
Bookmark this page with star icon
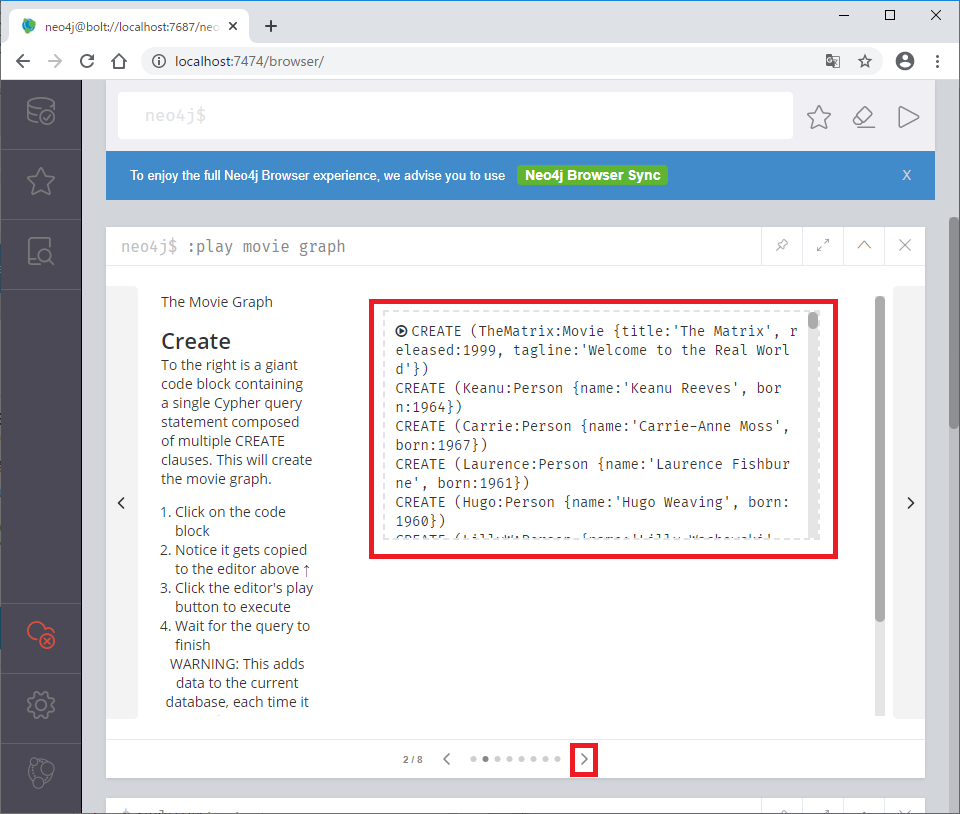click(864, 61)
